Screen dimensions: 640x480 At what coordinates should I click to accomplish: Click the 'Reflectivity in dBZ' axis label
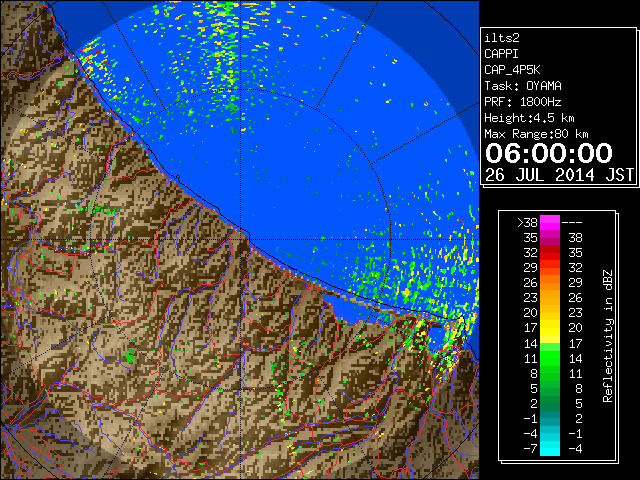607,336
